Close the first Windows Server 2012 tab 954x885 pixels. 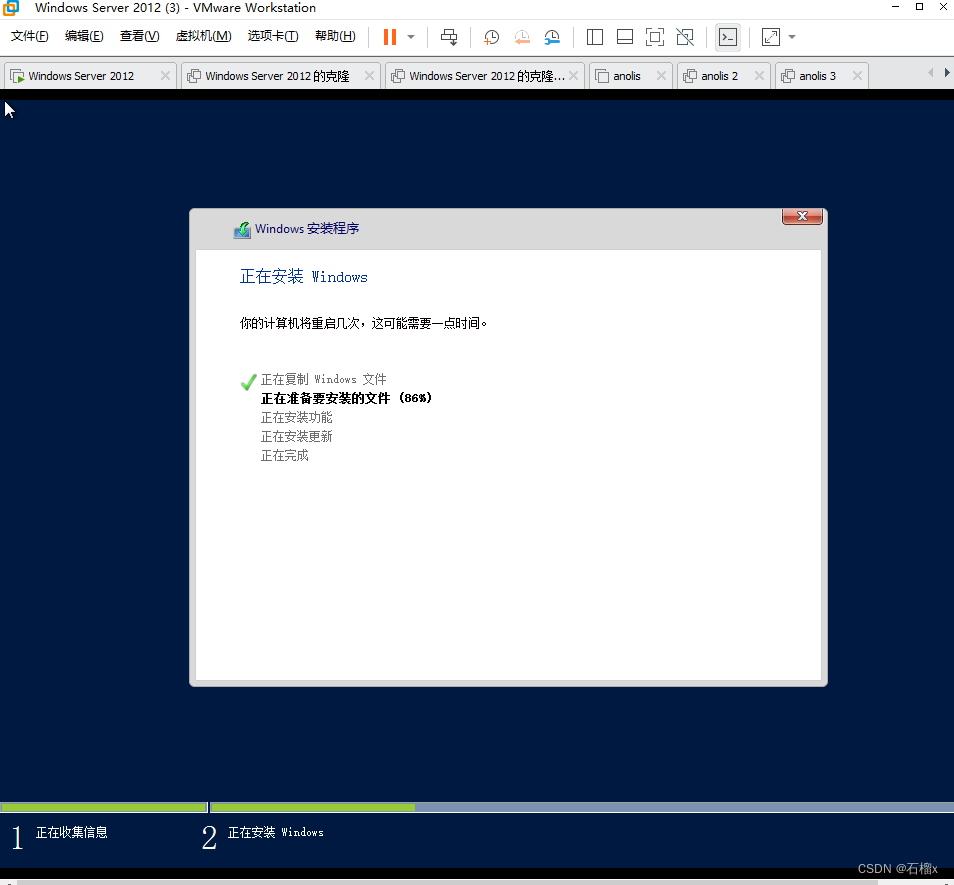pos(165,75)
